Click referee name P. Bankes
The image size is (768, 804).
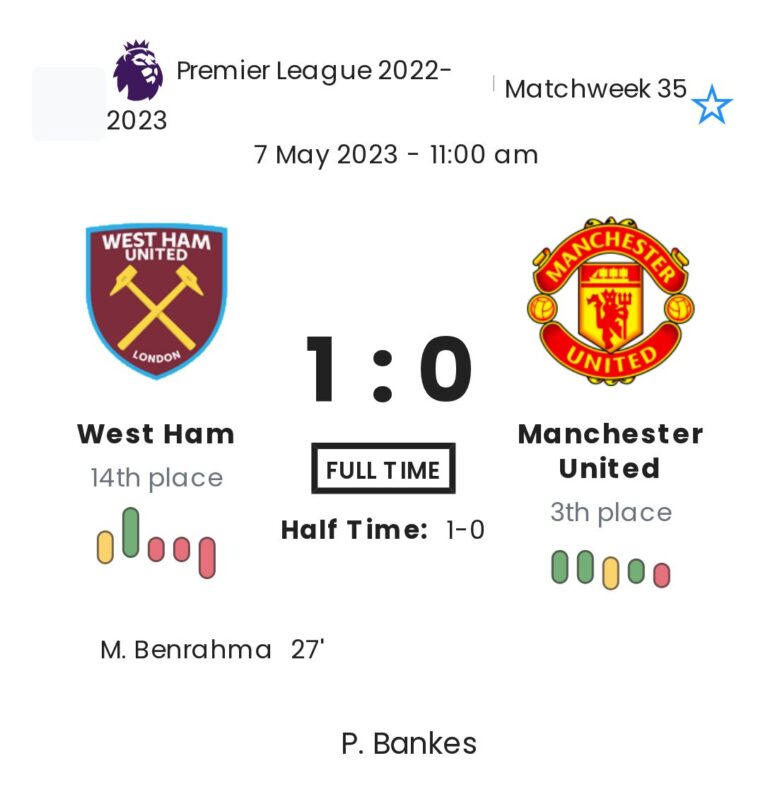click(x=409, y=744)
